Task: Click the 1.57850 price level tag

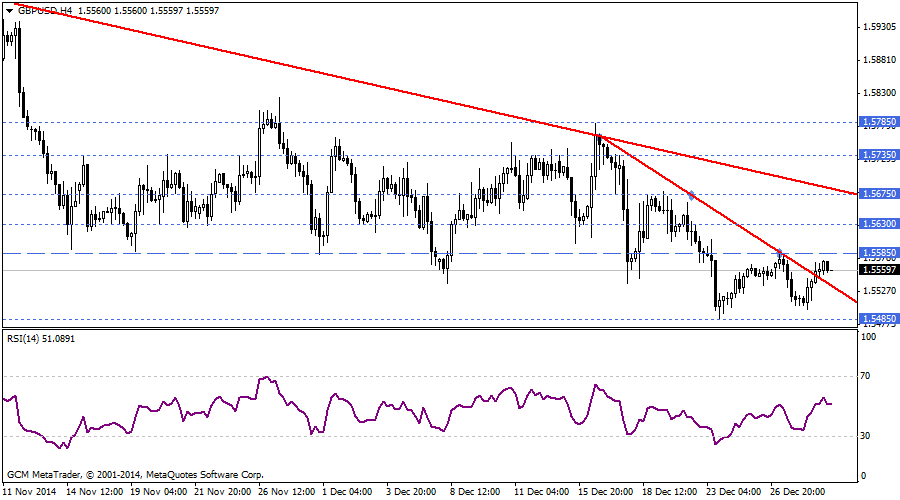Action: pyautogui.click(x=877, y=122)
